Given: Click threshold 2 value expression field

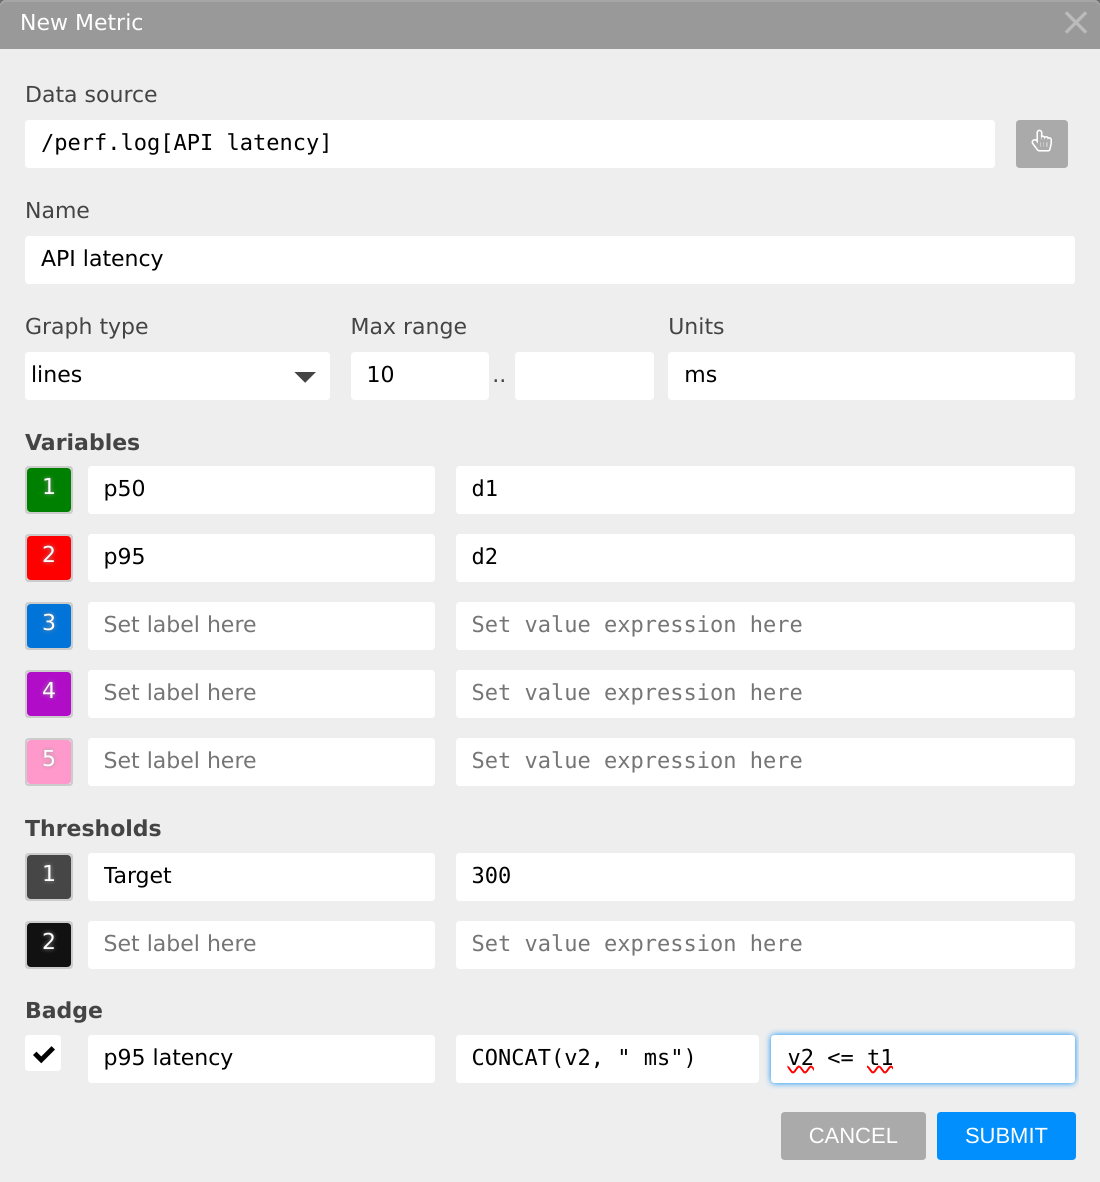Looking at the screenshot, I should click(764, 945).
